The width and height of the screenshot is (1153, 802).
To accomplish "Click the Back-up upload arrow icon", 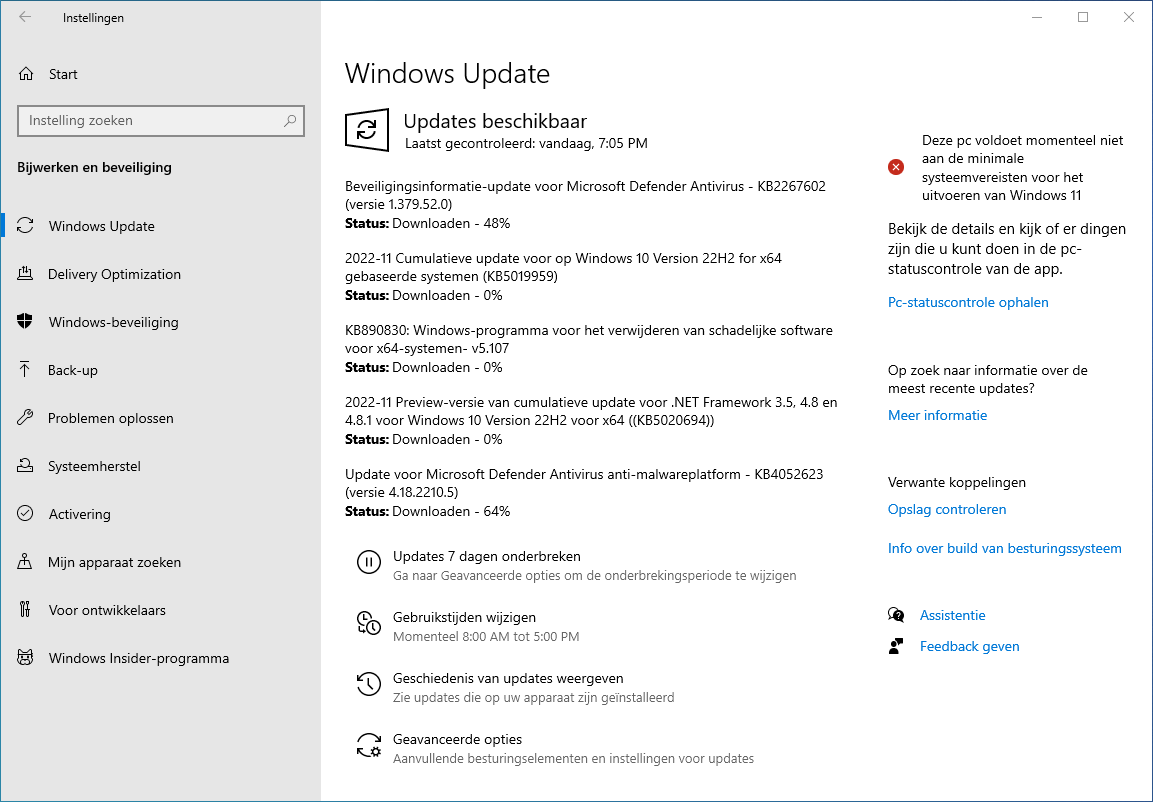I will (26, 370).
